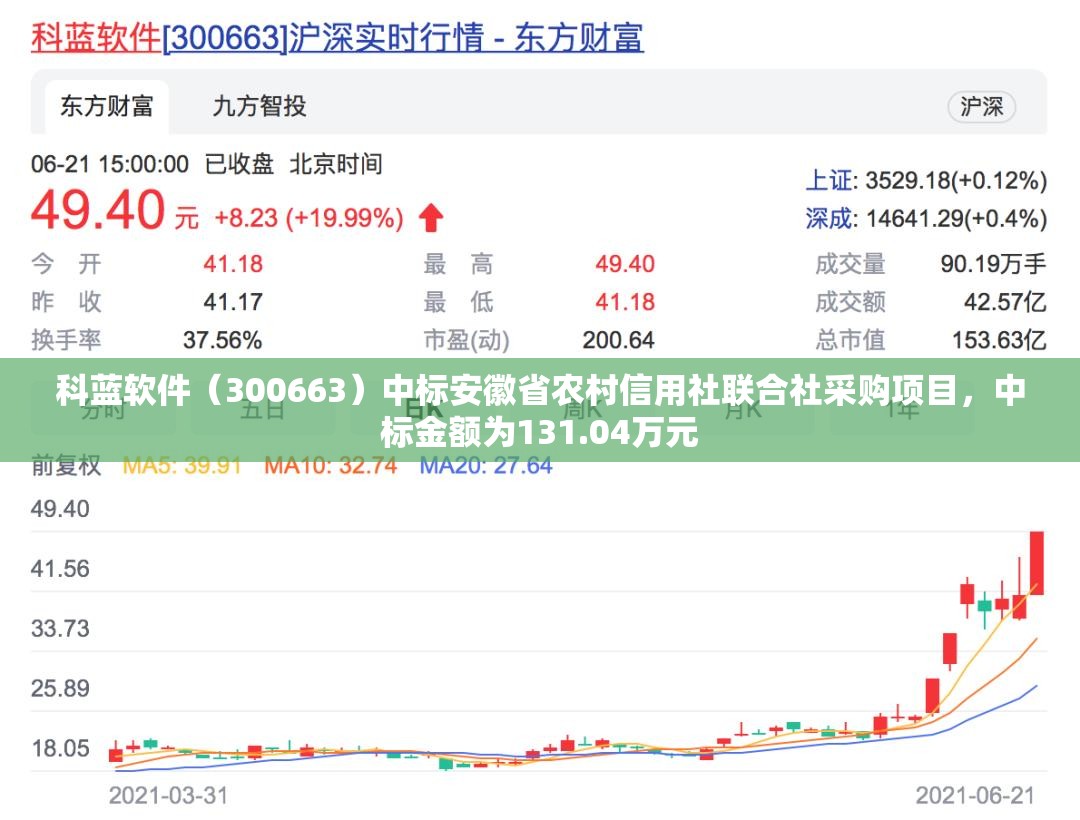The height and width of the screenshot is (820, 1080).
Task: Click the MA5: 39.91 indicator
Action: coord(182,465)
